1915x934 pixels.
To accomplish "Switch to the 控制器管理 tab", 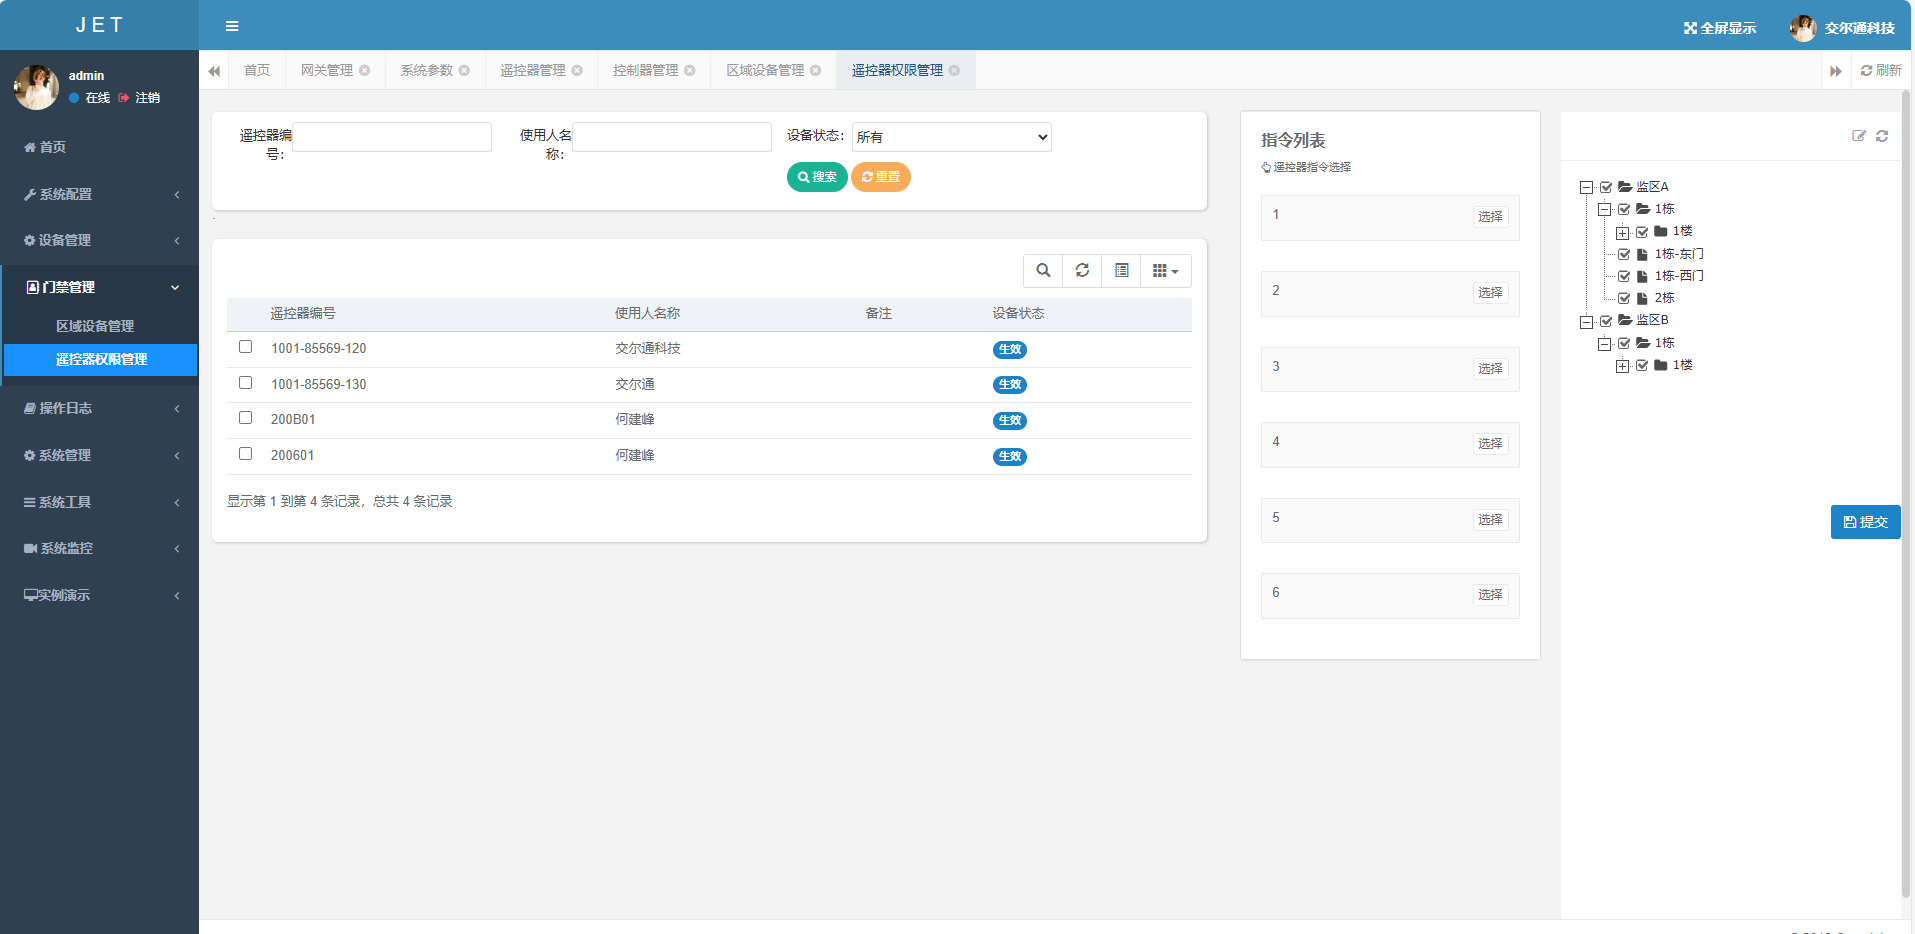I will 646,70.
